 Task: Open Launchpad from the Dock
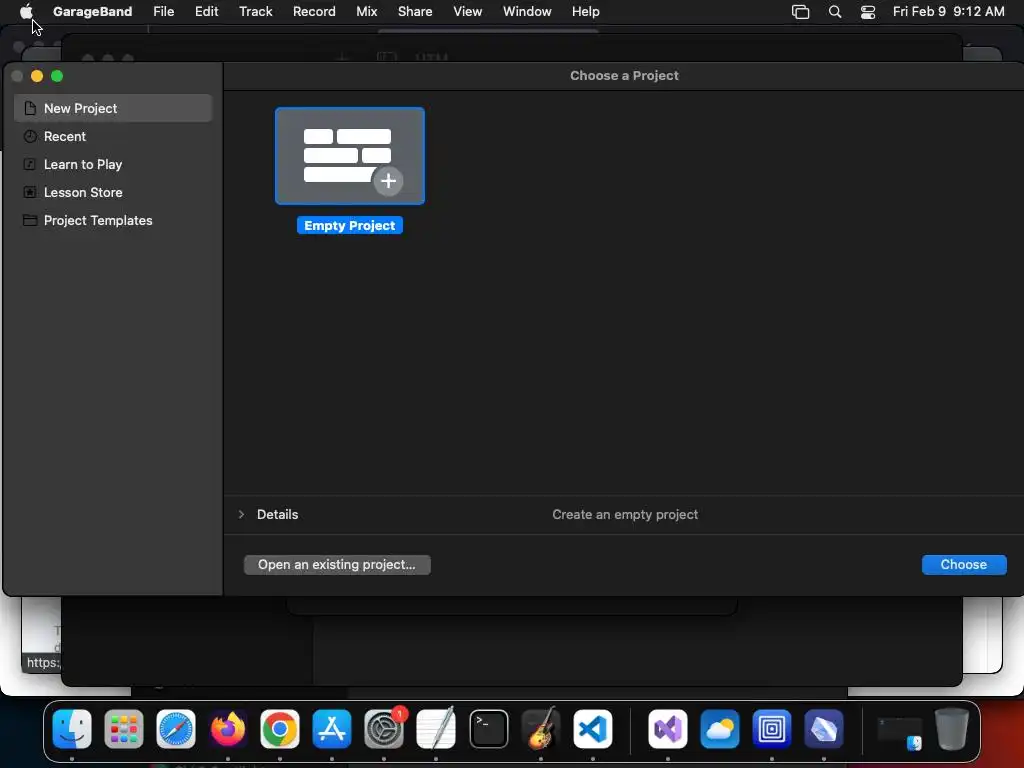click(123, 729)
